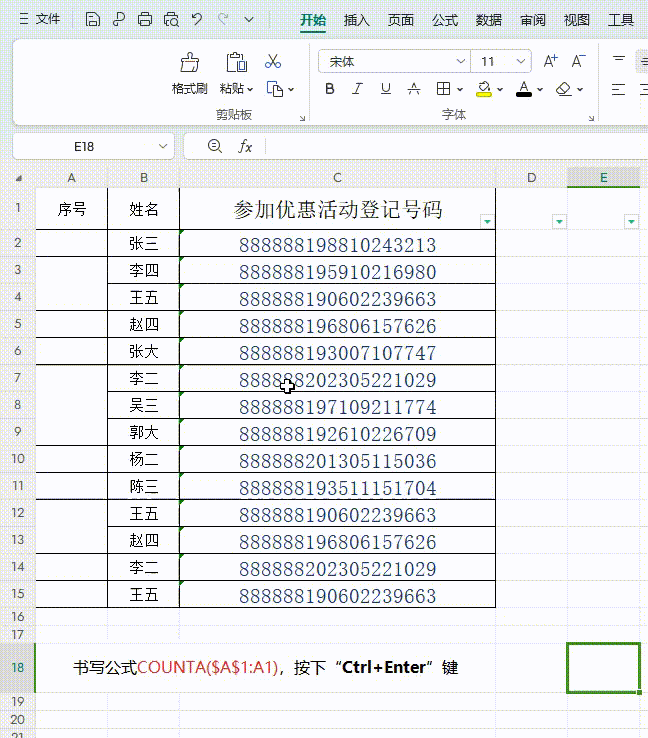Toggle Underline formatting

tap(386, 88)
